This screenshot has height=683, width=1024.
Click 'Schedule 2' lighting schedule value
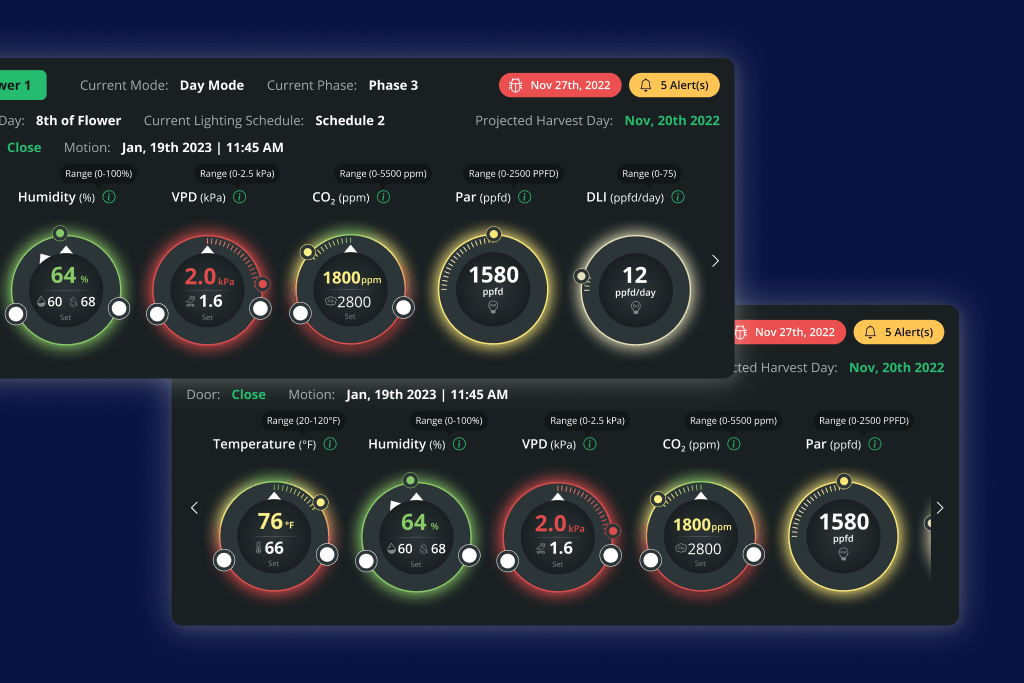350,121
